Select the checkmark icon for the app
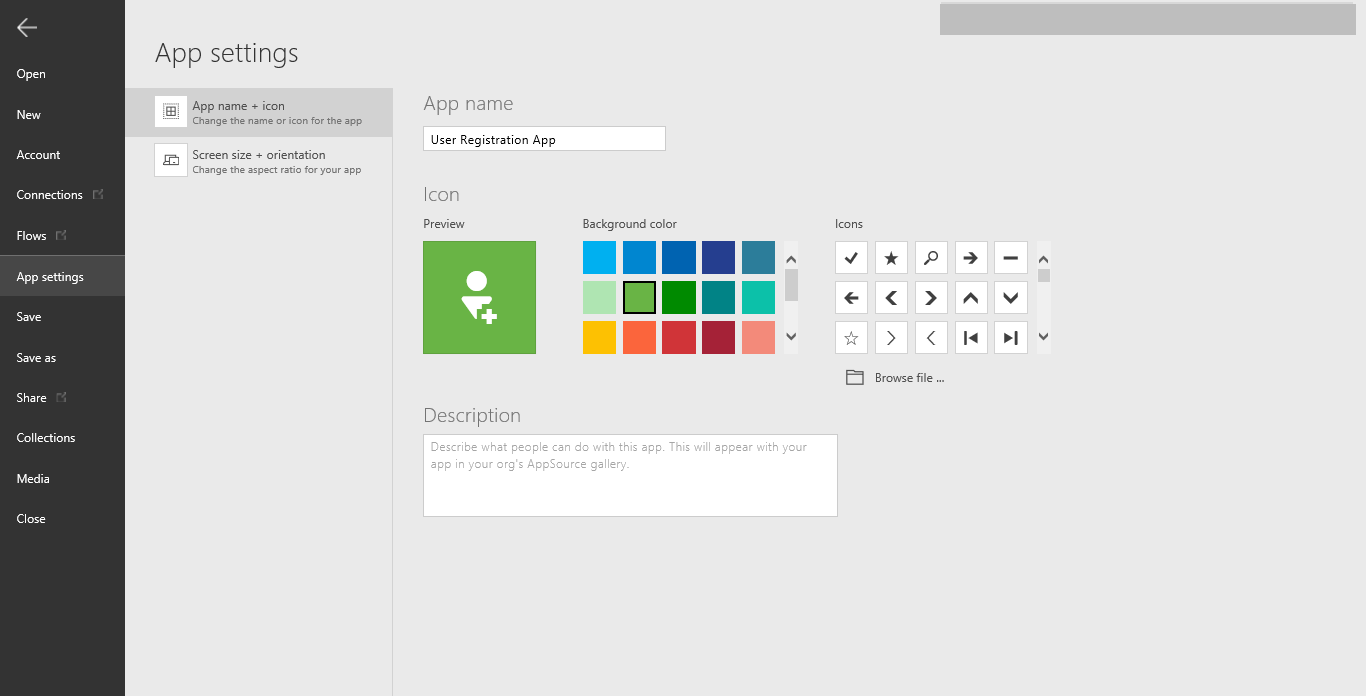 click(x=851, y=258)
